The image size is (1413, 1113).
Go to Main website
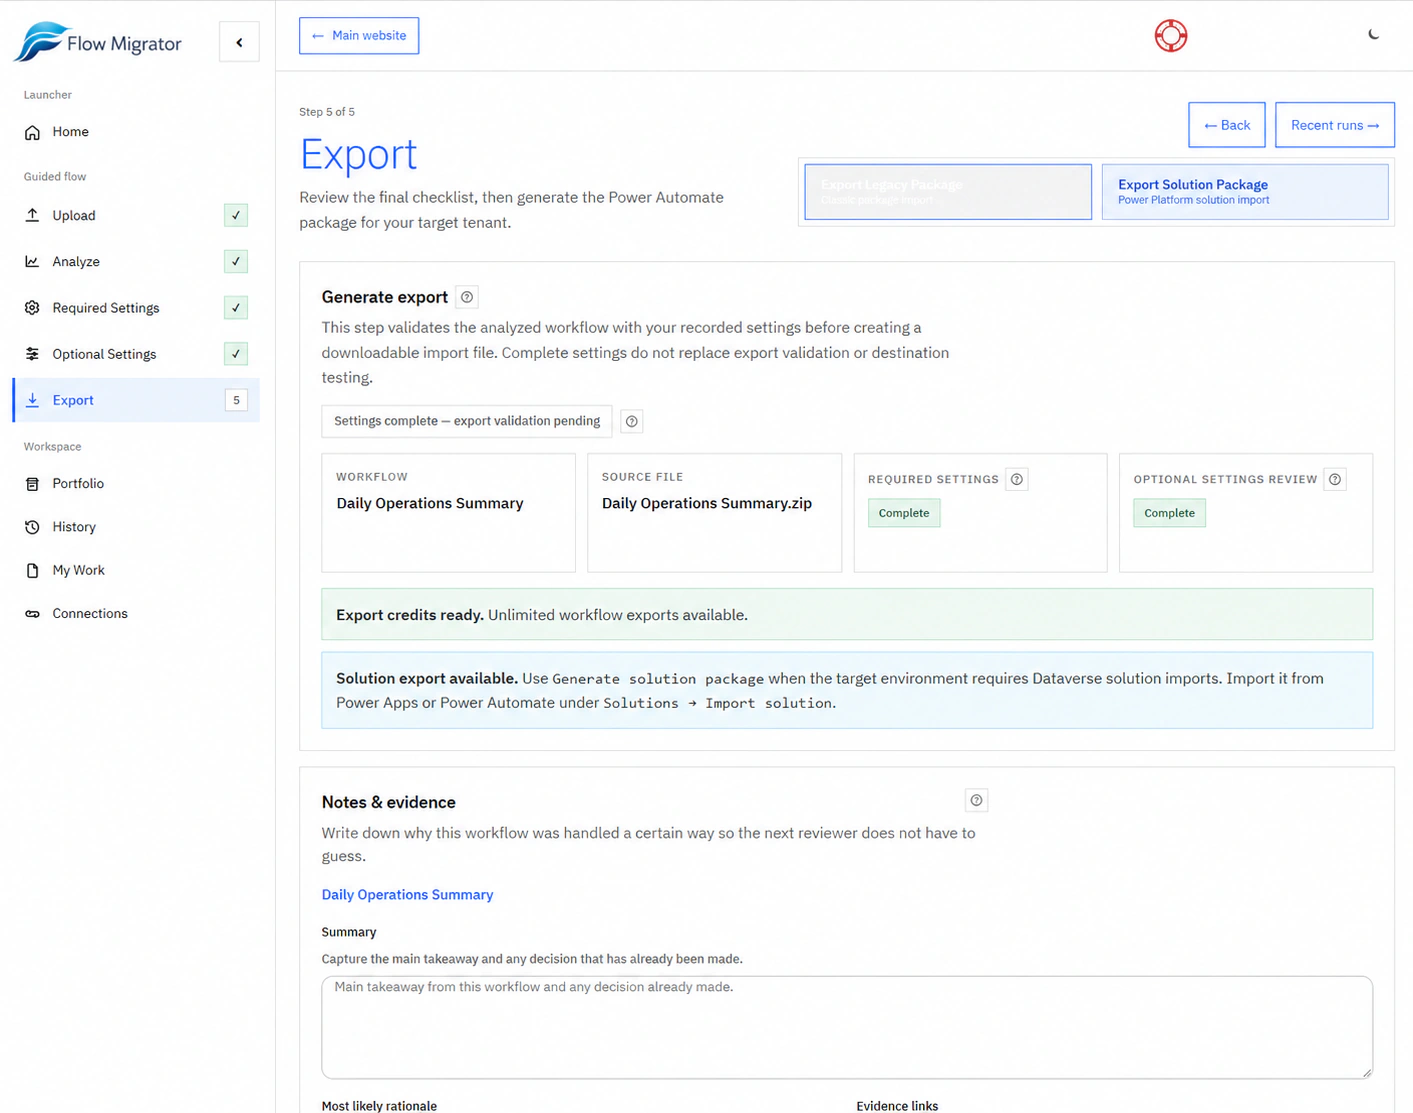(x=359, y=36)
